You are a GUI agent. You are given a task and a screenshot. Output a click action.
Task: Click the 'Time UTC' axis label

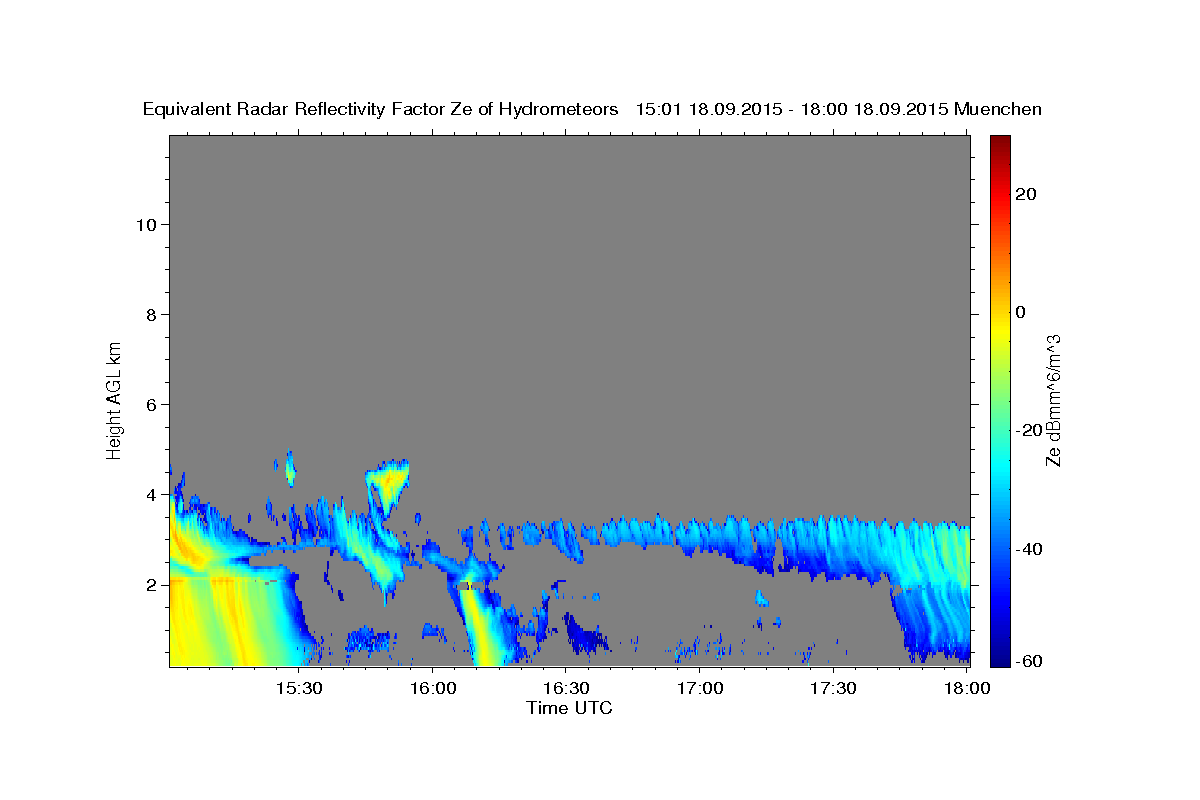569,708
